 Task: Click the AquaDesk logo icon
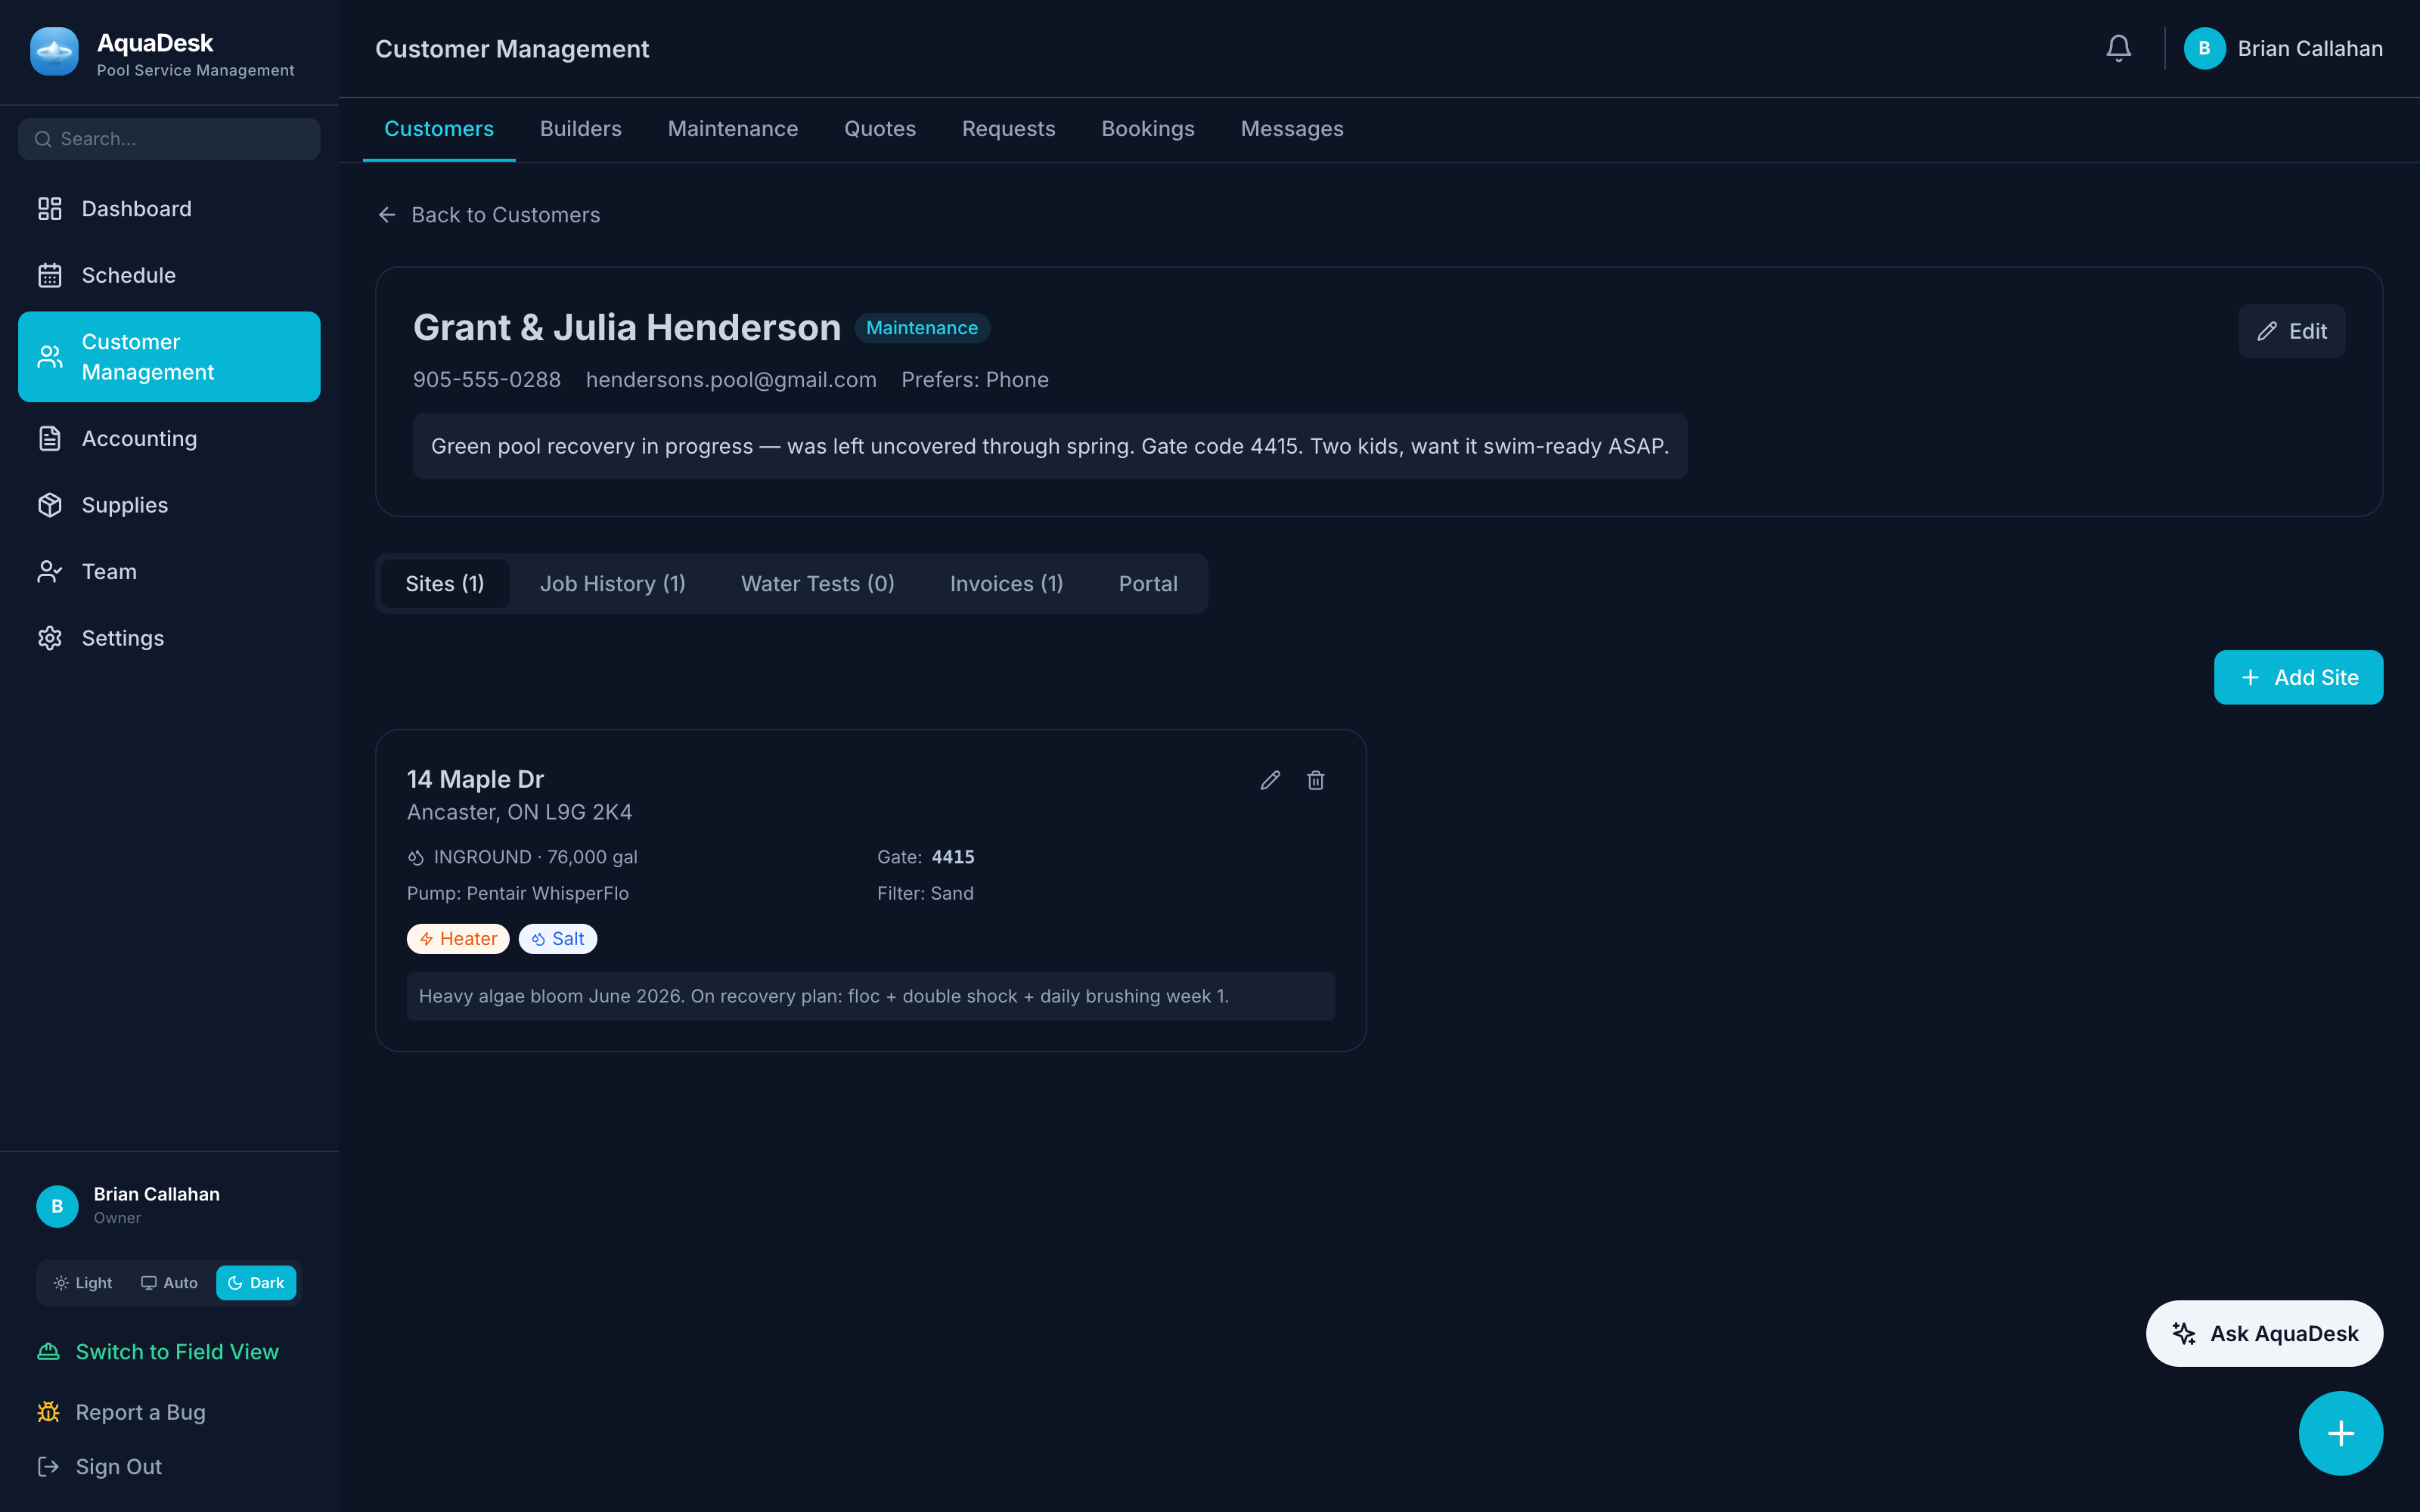click(x=54, y=51)
